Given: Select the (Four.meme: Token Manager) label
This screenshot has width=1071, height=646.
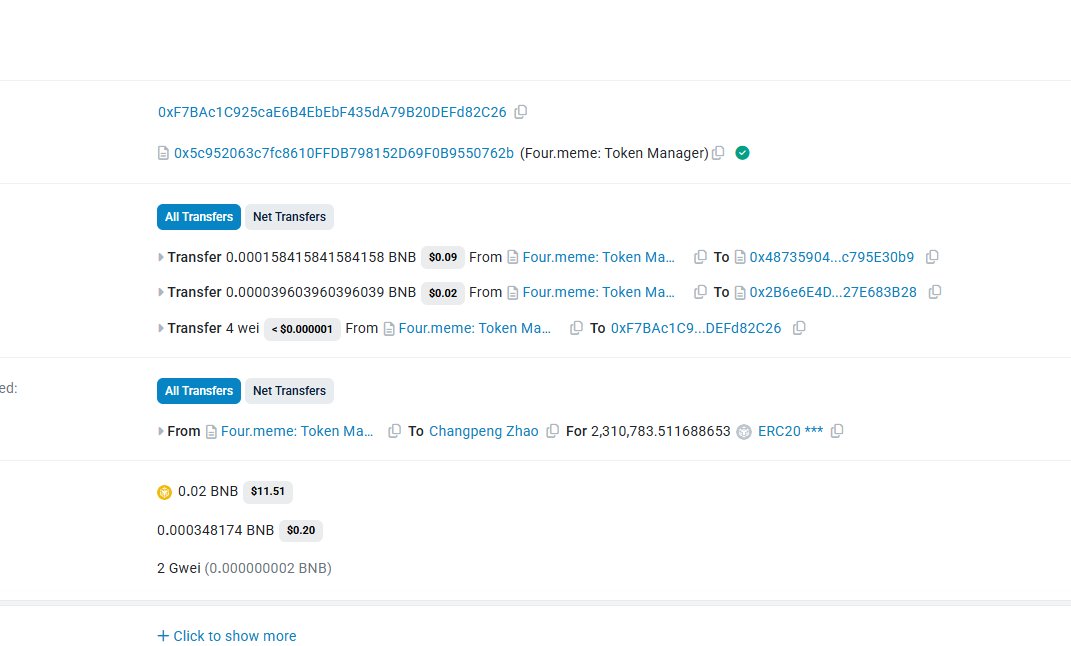Looking at the screenshot, I should [x=614, y=153].
